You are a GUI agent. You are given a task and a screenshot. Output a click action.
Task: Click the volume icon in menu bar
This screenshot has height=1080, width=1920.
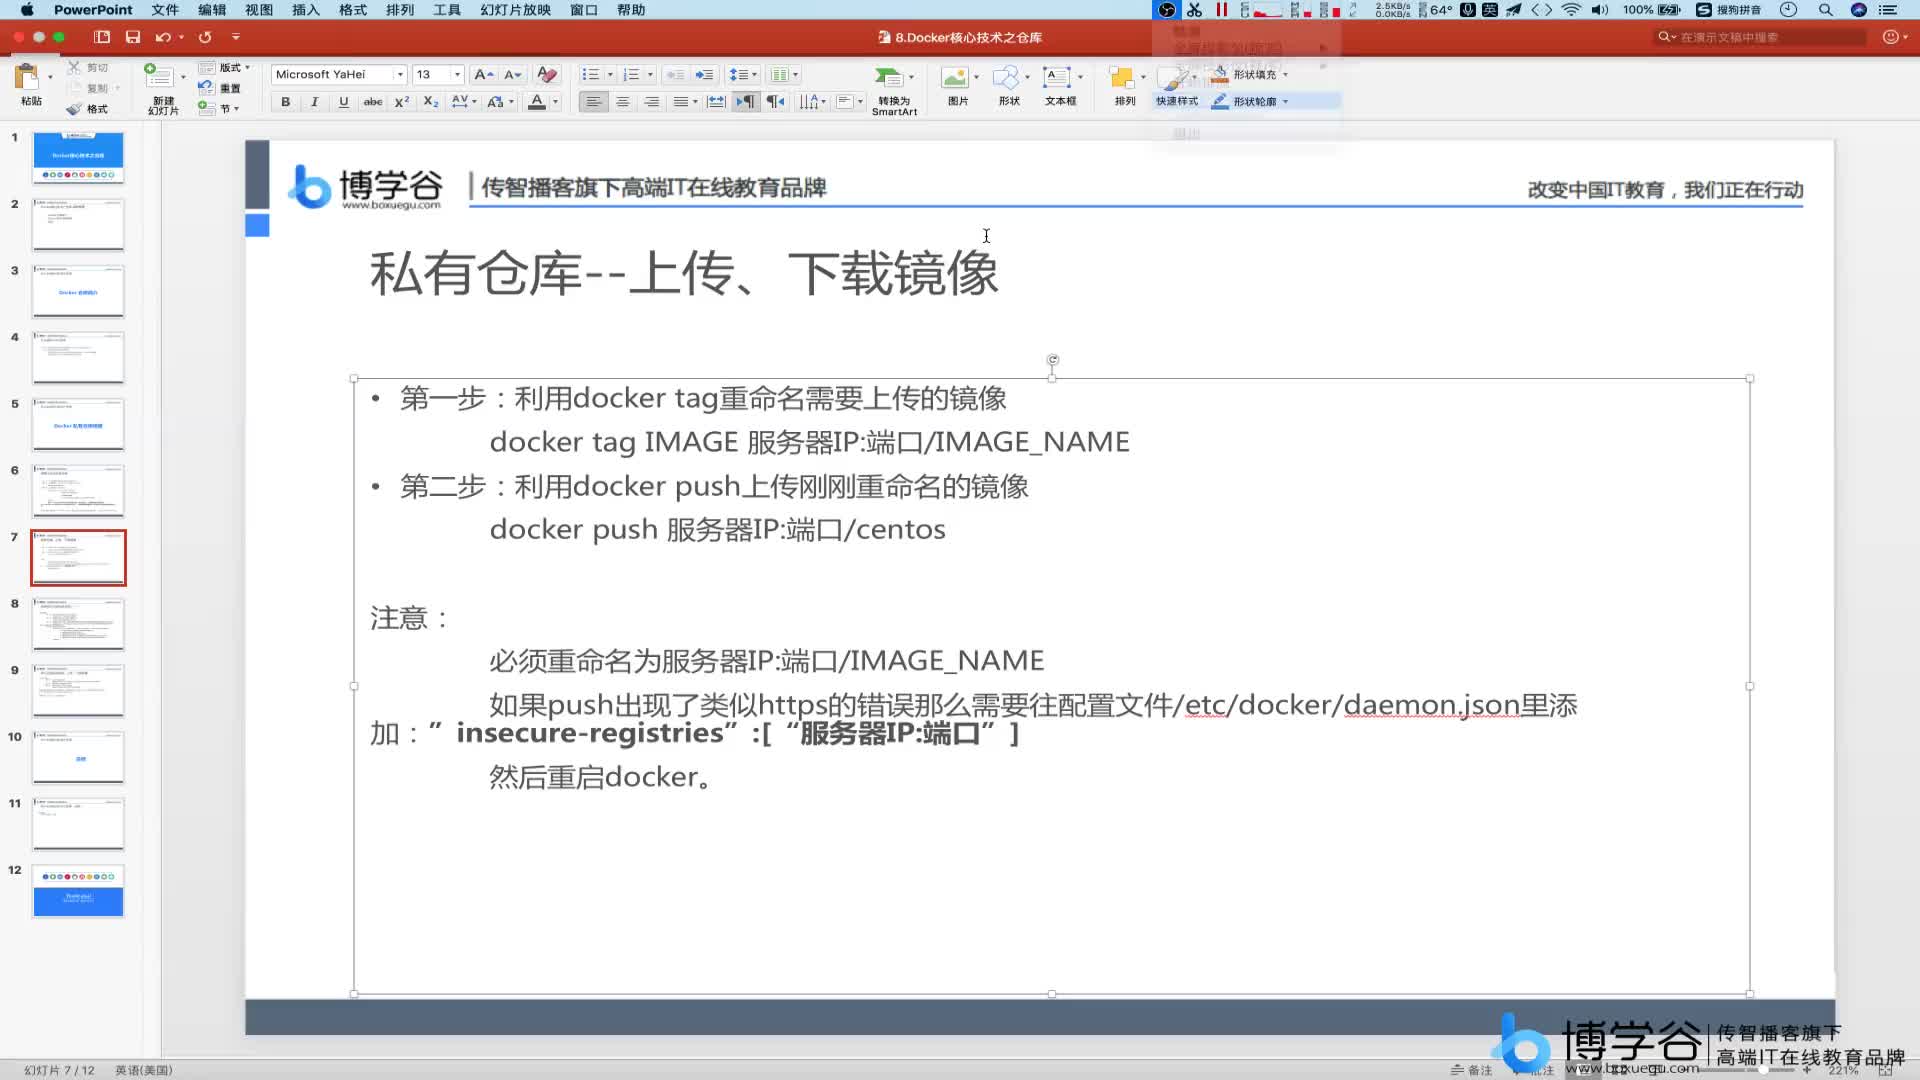(x=1600, y=10)
